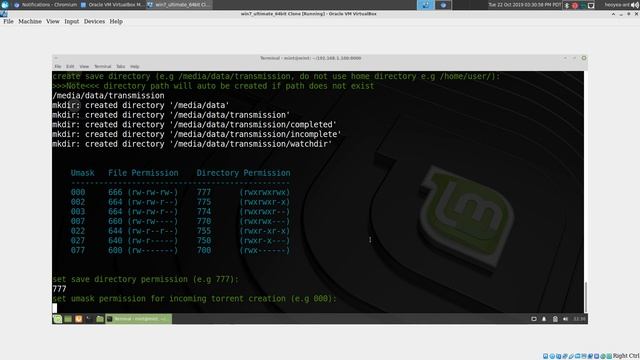
Task: Click the guest taskbar clock
Action: (579, 319)
